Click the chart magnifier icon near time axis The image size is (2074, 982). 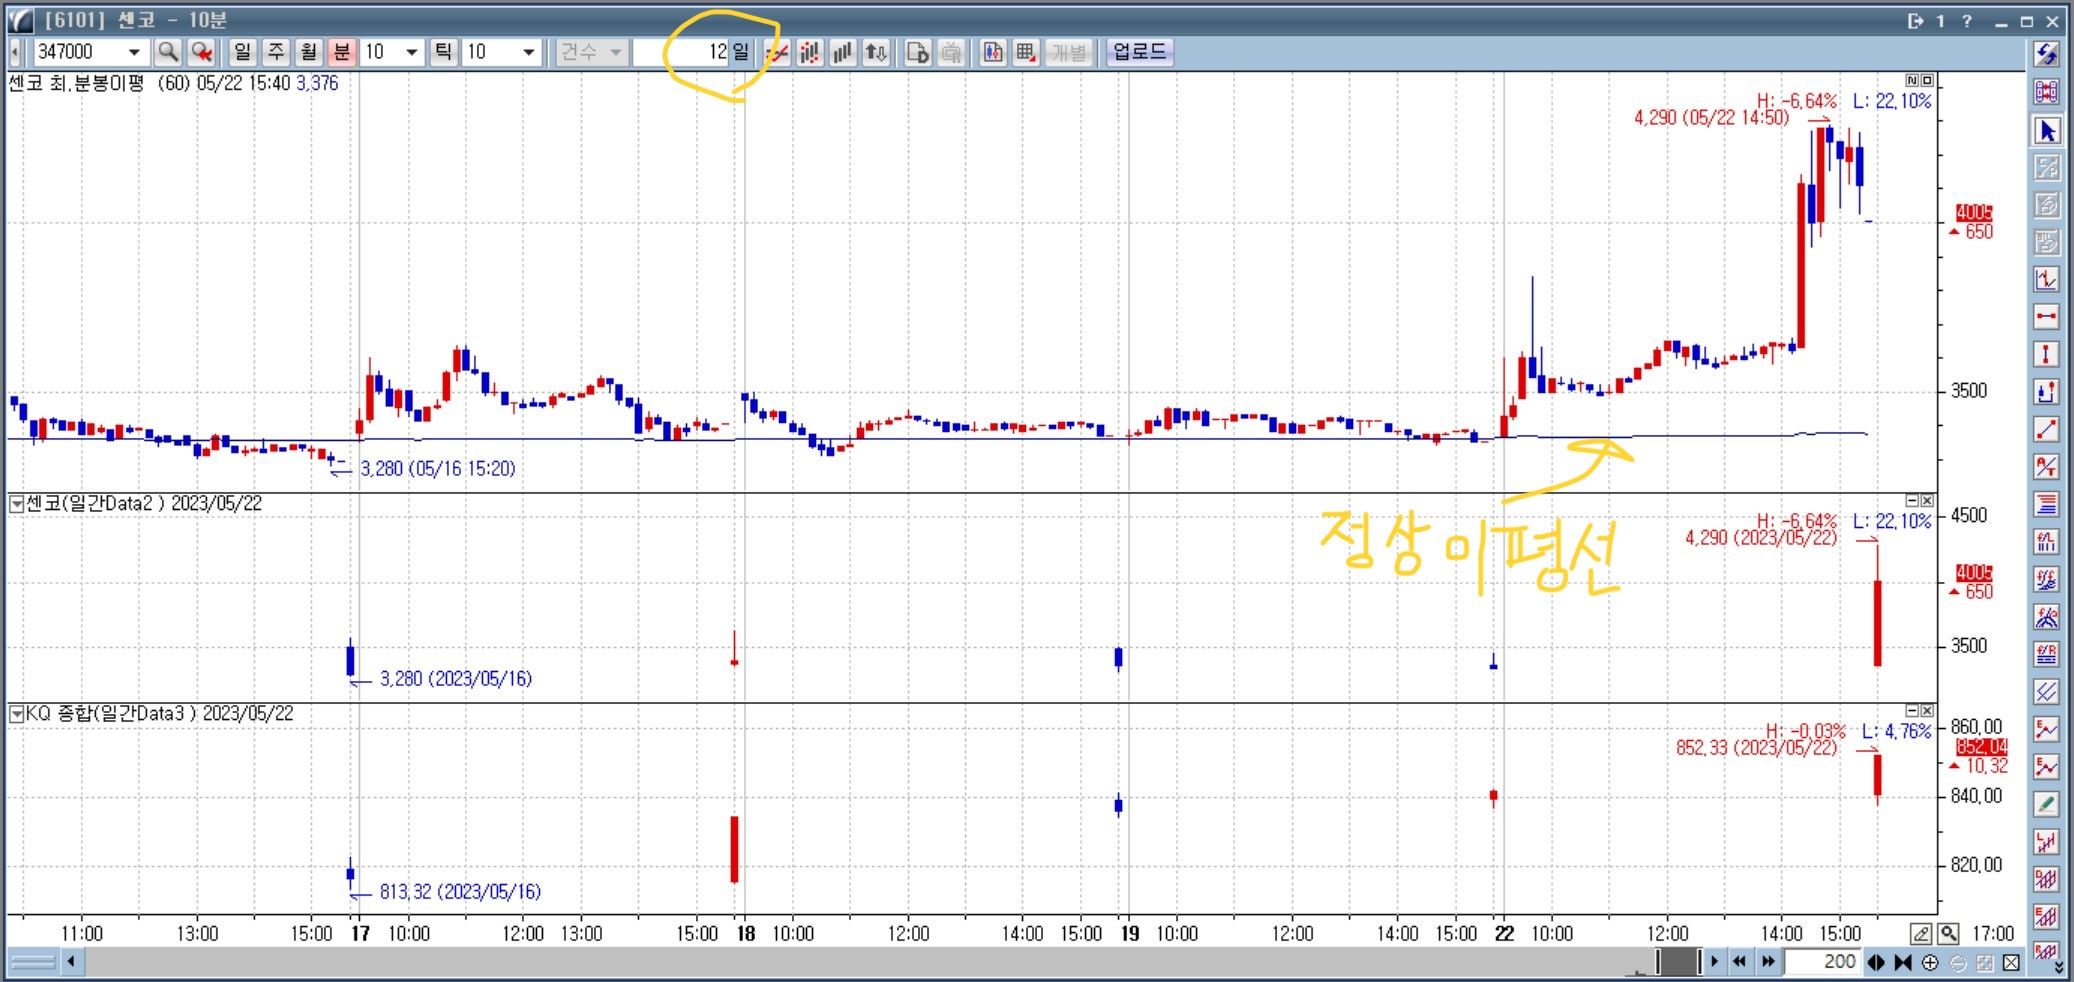tap(1948, 934)
